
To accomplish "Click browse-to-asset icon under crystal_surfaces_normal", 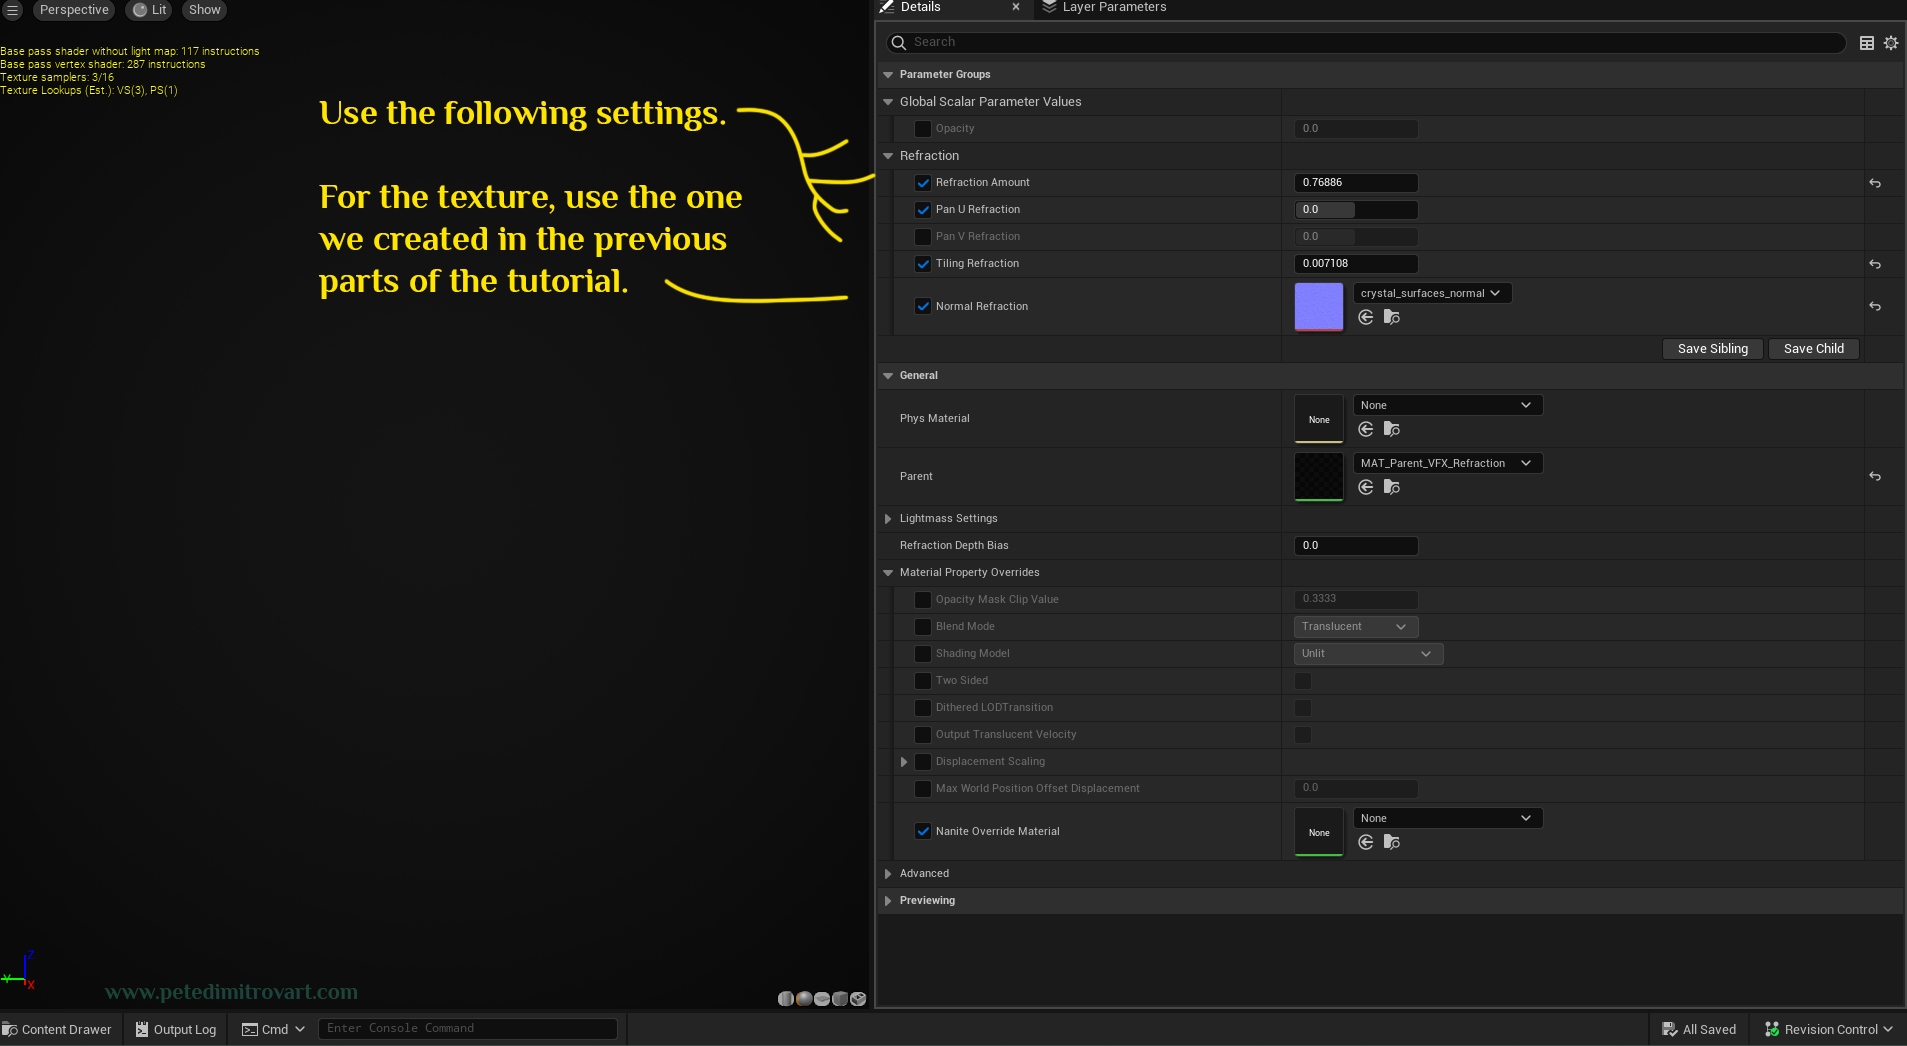I will coord(1391,317).
